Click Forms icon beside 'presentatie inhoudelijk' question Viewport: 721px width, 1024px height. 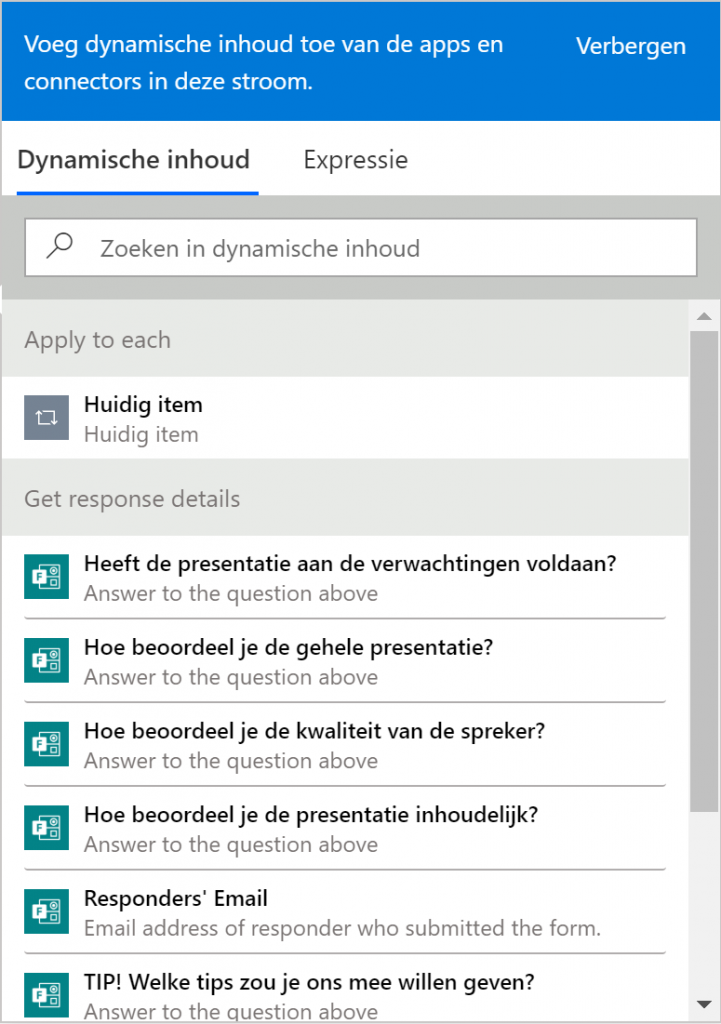tap(46, 827)
